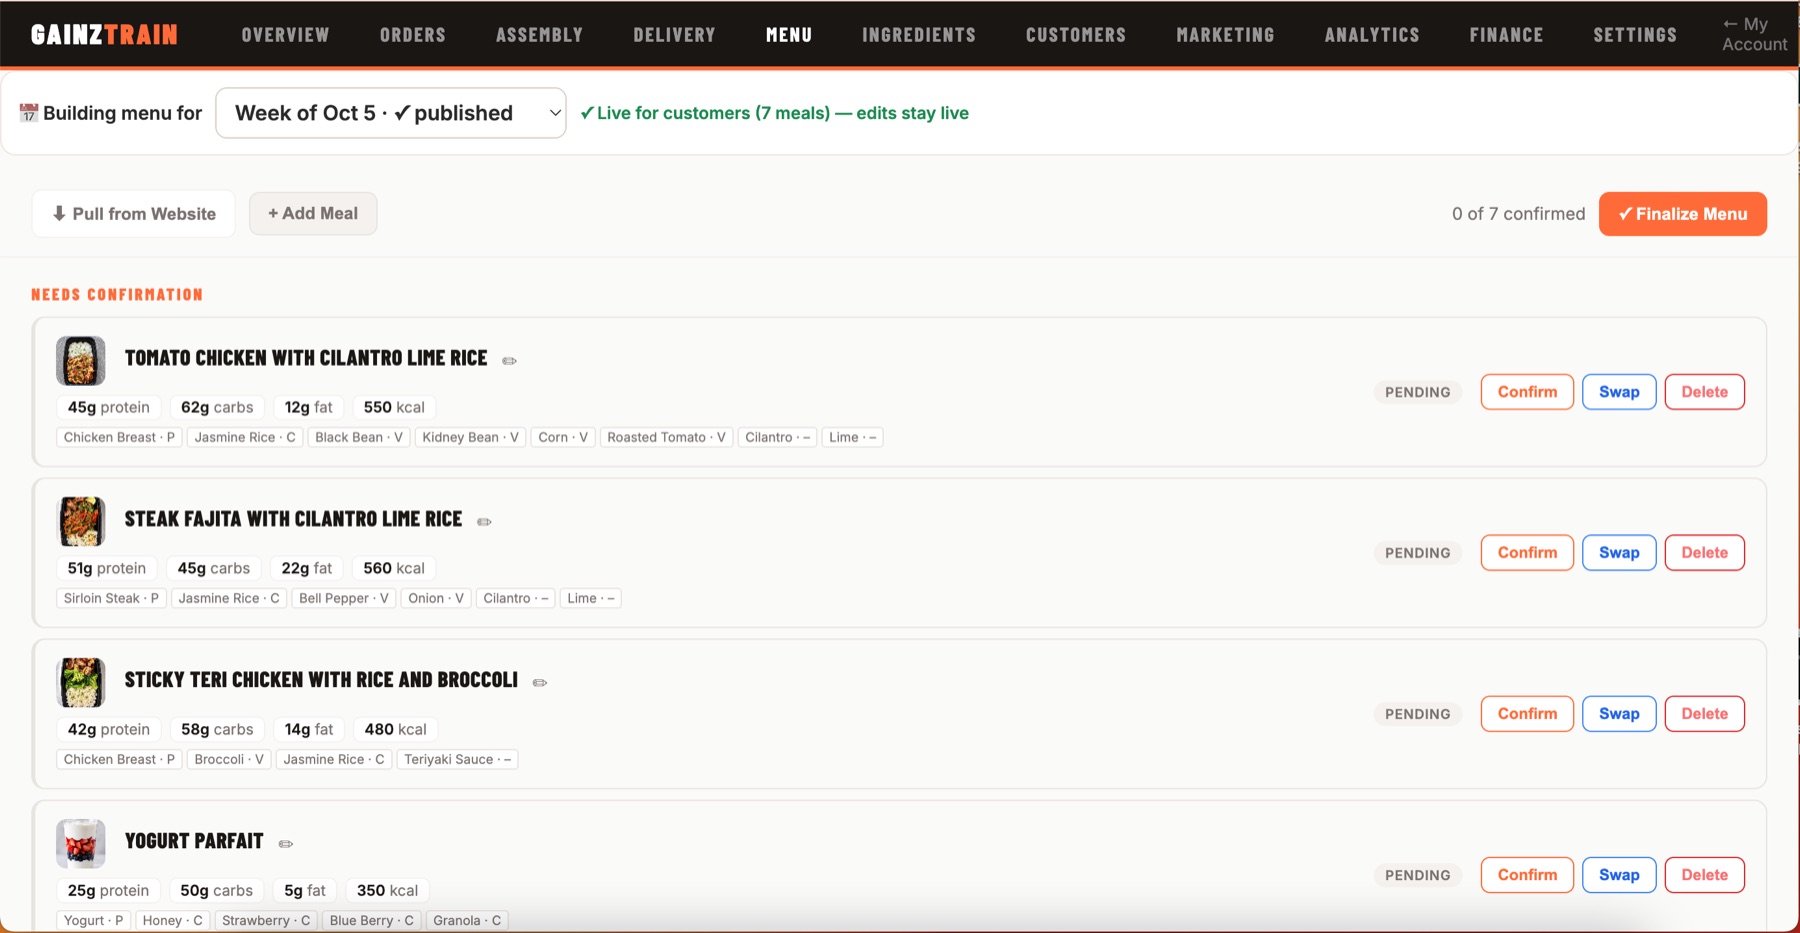Open the Customers section
This screenshot has width=1800, height=933.
[x=1076, y=35]
